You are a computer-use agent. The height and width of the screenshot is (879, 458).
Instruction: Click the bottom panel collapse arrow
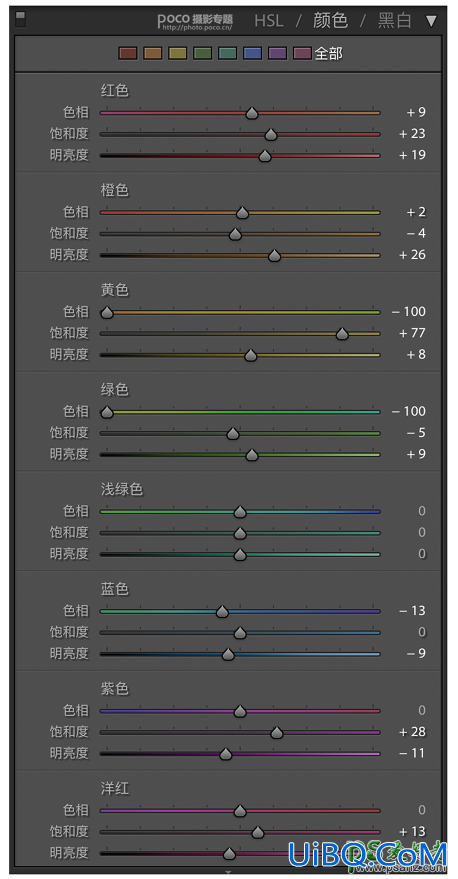[228, 872]
